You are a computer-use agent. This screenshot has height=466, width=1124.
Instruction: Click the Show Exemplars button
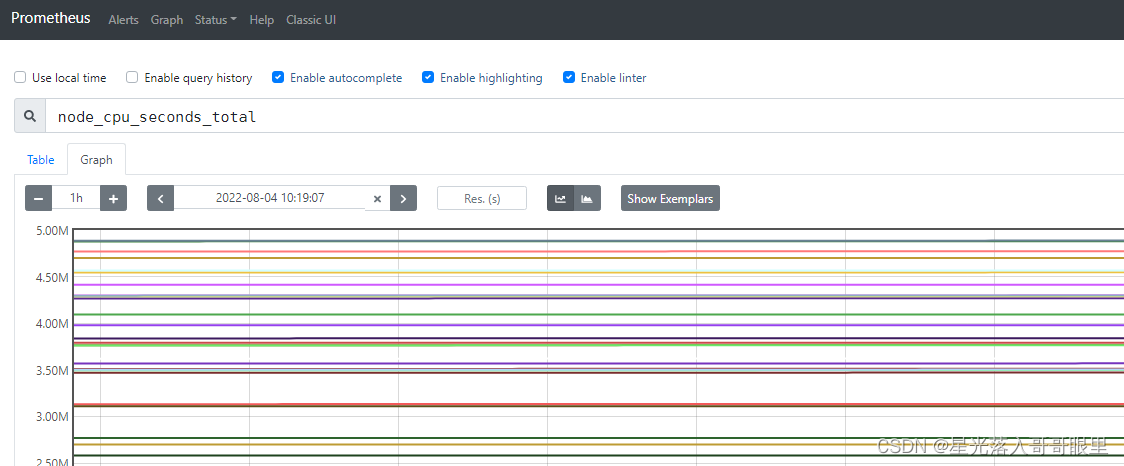(670, 198)
